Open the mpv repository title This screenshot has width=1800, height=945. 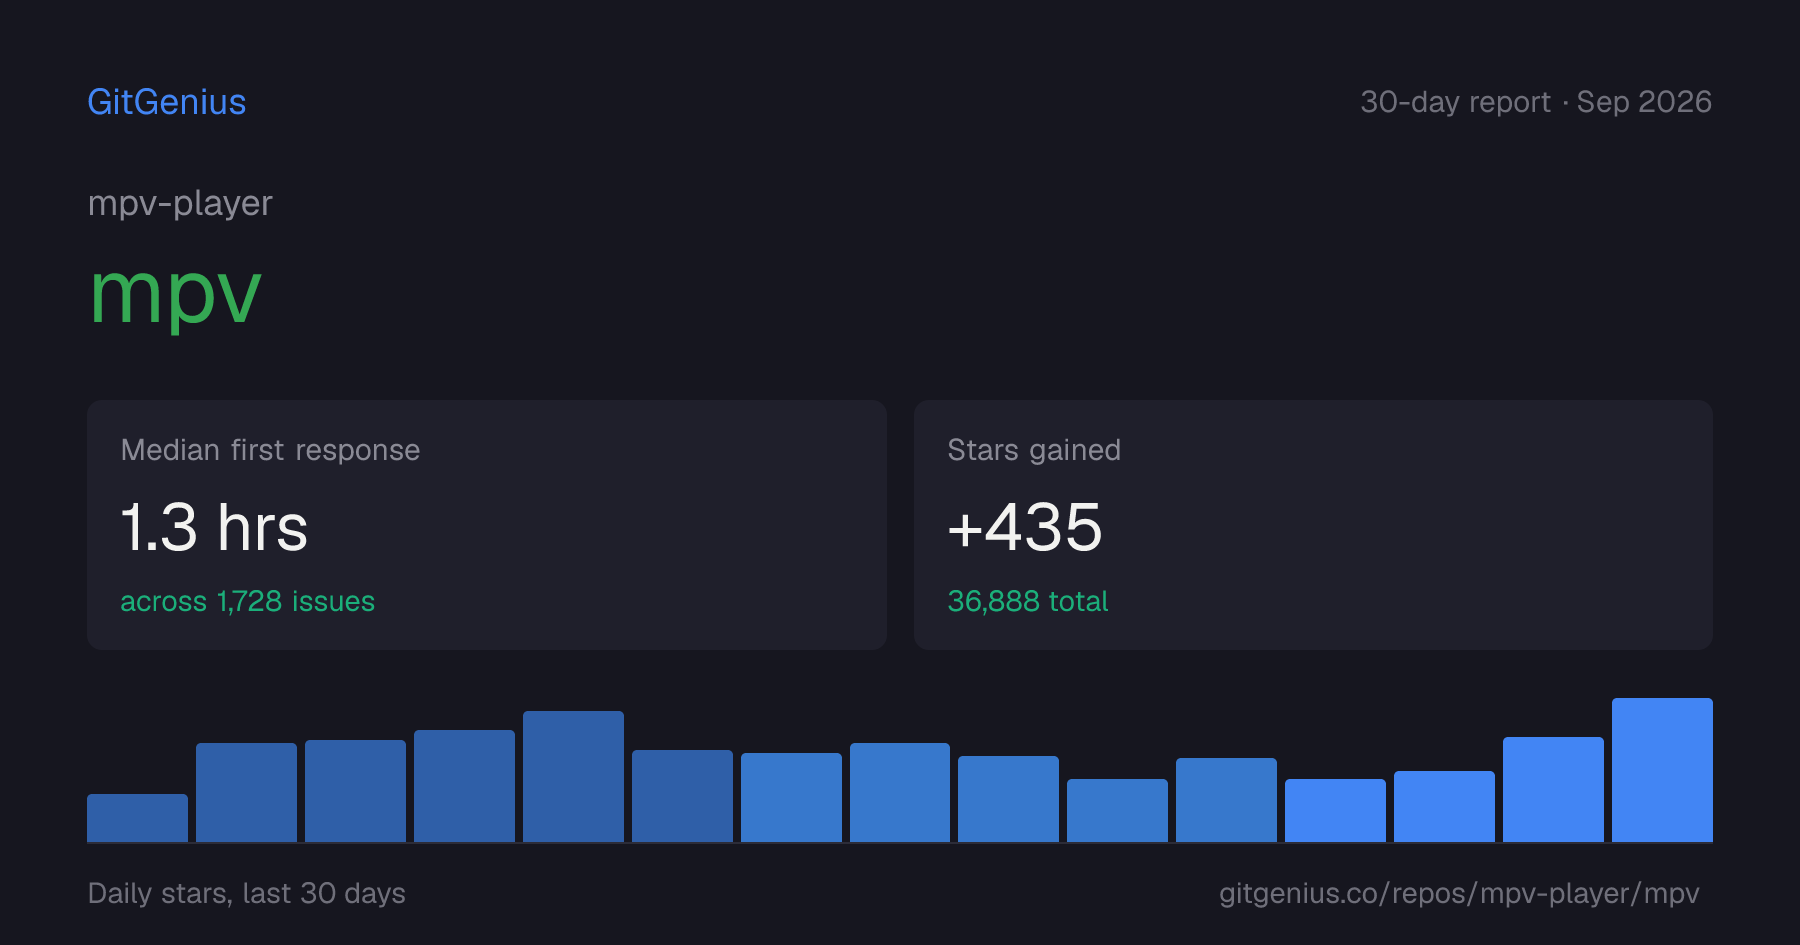coord(175,295)
